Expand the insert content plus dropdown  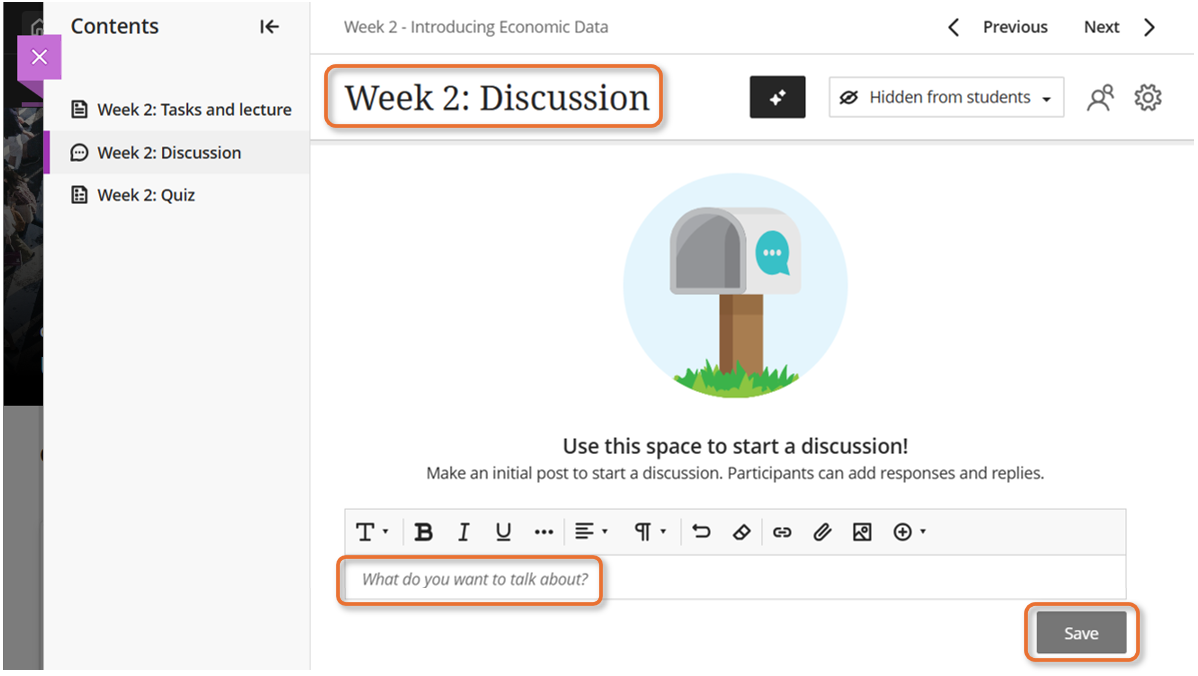(909, 532)
